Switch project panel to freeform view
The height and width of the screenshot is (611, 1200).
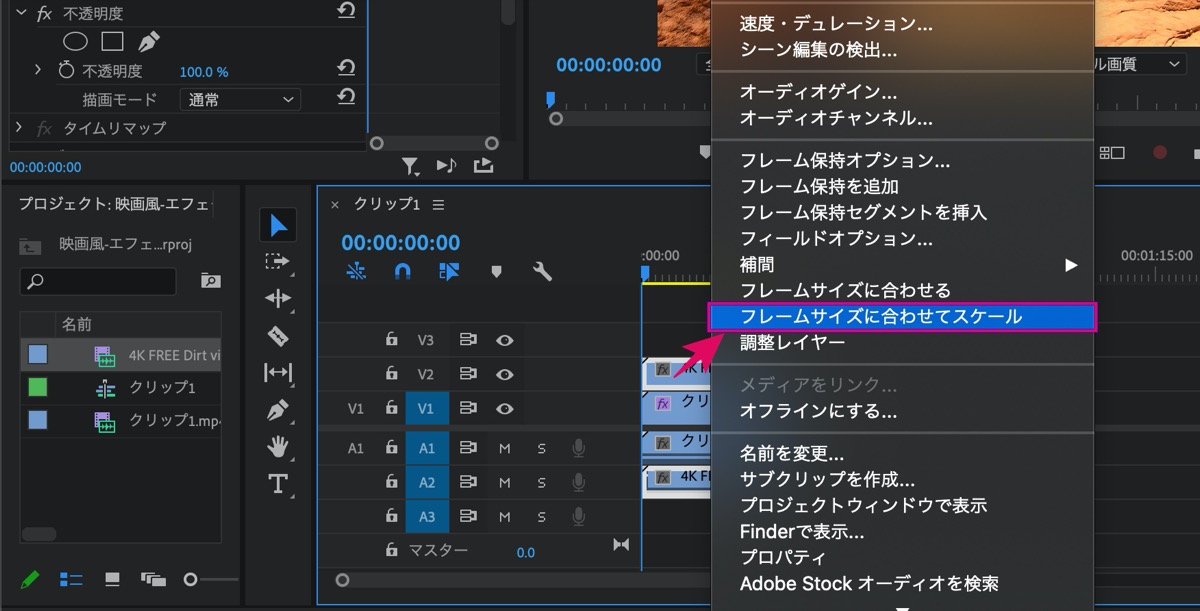(153, 579)
